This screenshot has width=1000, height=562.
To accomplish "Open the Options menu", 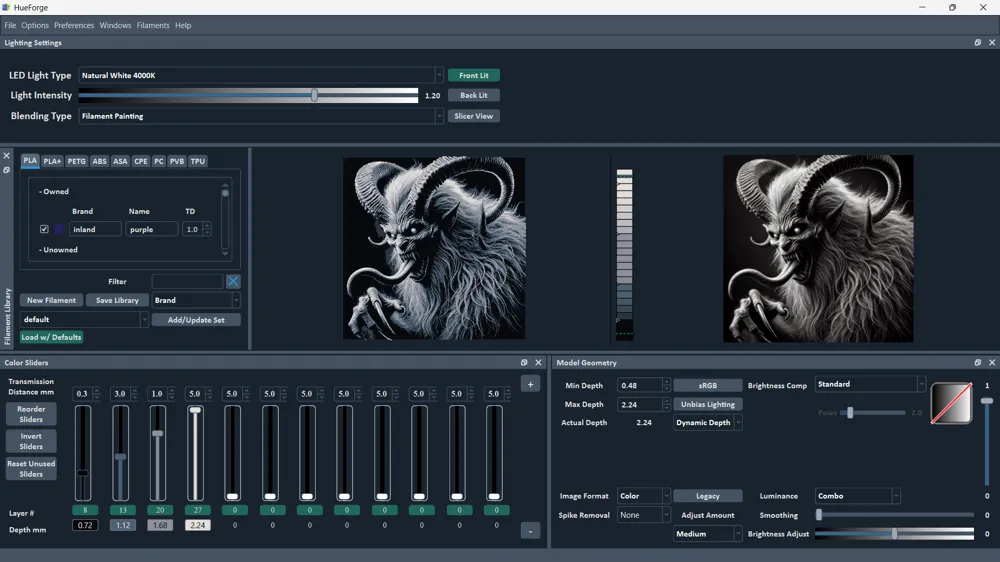I will click(x=35, y=26).
